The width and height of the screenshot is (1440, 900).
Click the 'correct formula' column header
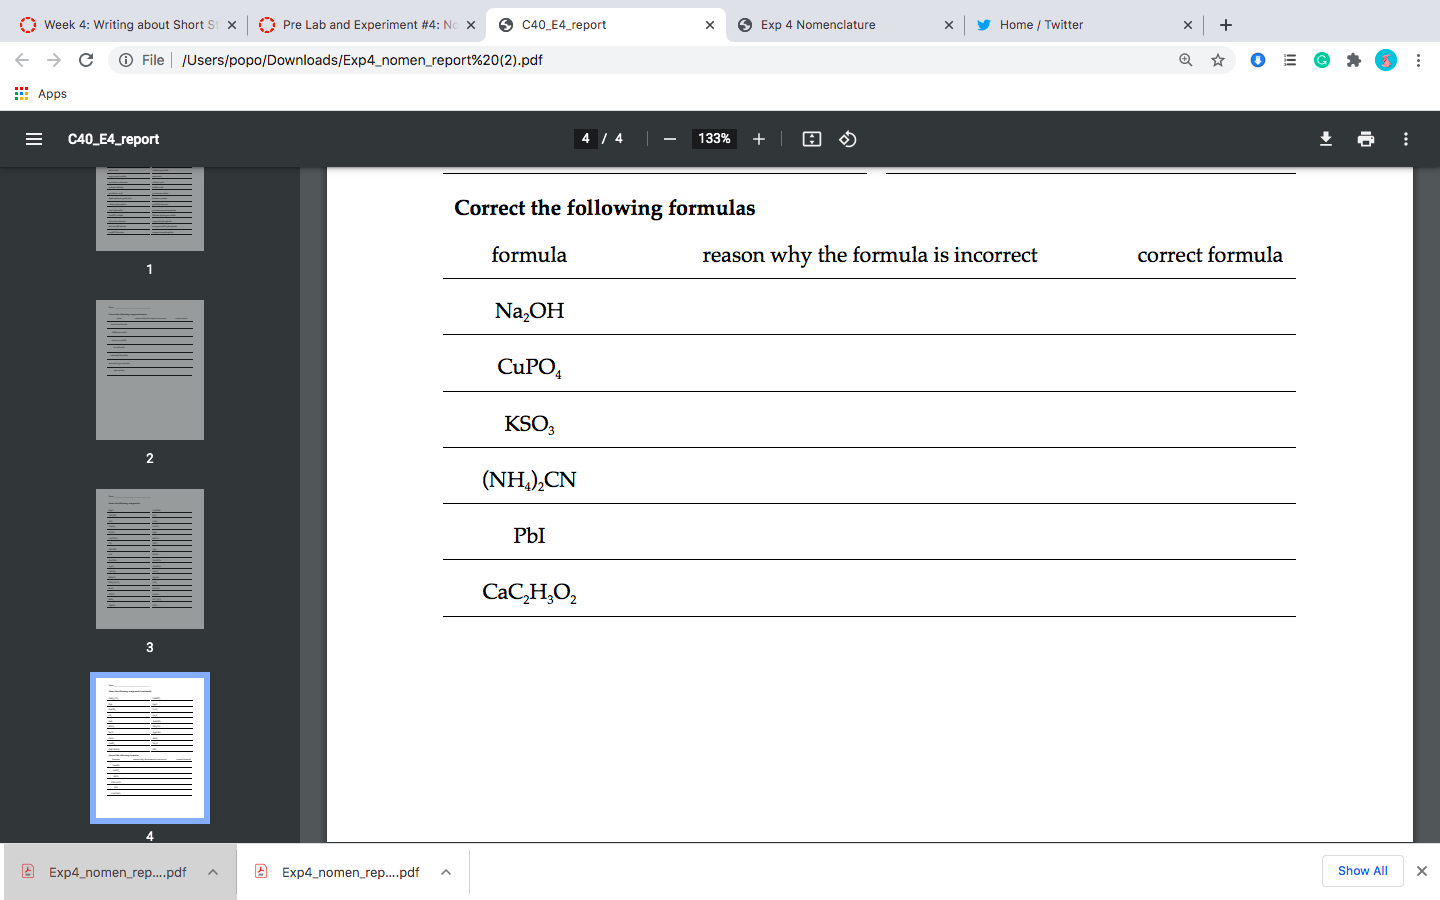tap(1210, 255)
